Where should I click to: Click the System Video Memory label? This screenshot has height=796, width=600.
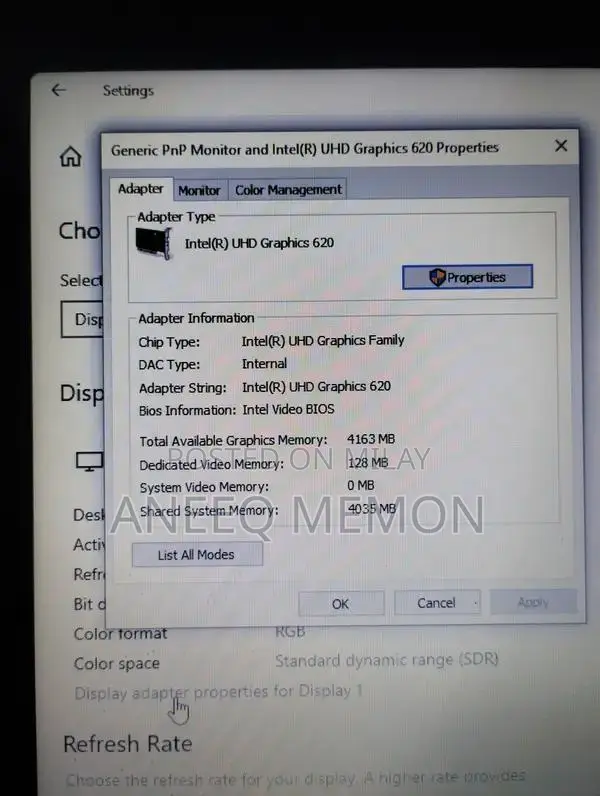point(205,487)
